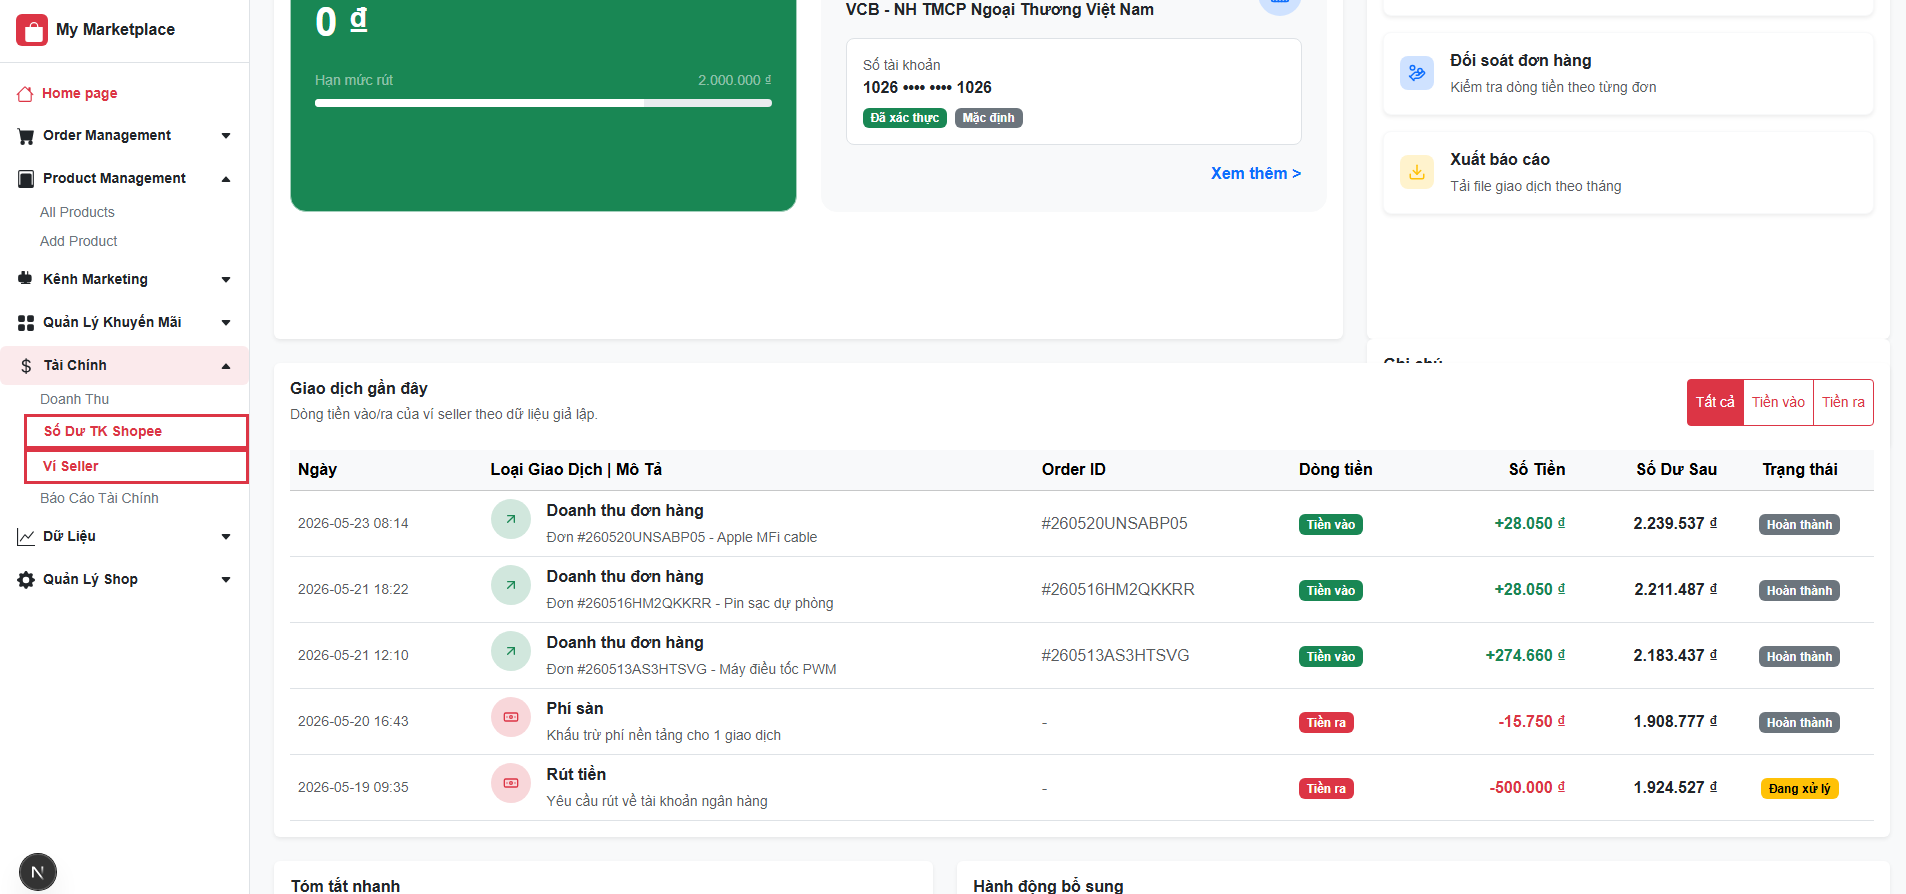
Task: Select the Tất cả transaction filter tab
Action: (1715, 402)
